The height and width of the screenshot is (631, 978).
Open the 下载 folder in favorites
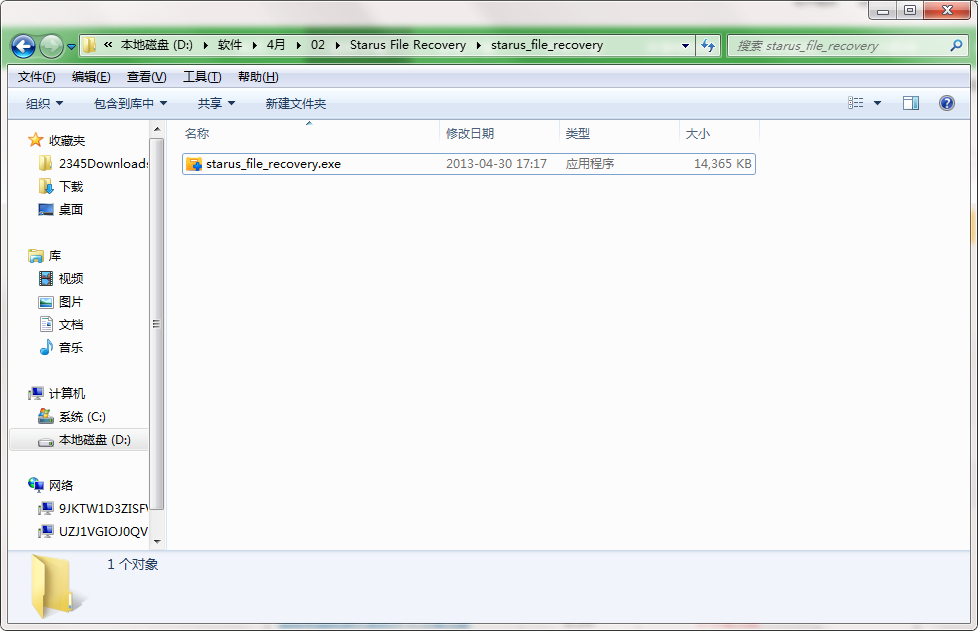click(x=70, y=187)
